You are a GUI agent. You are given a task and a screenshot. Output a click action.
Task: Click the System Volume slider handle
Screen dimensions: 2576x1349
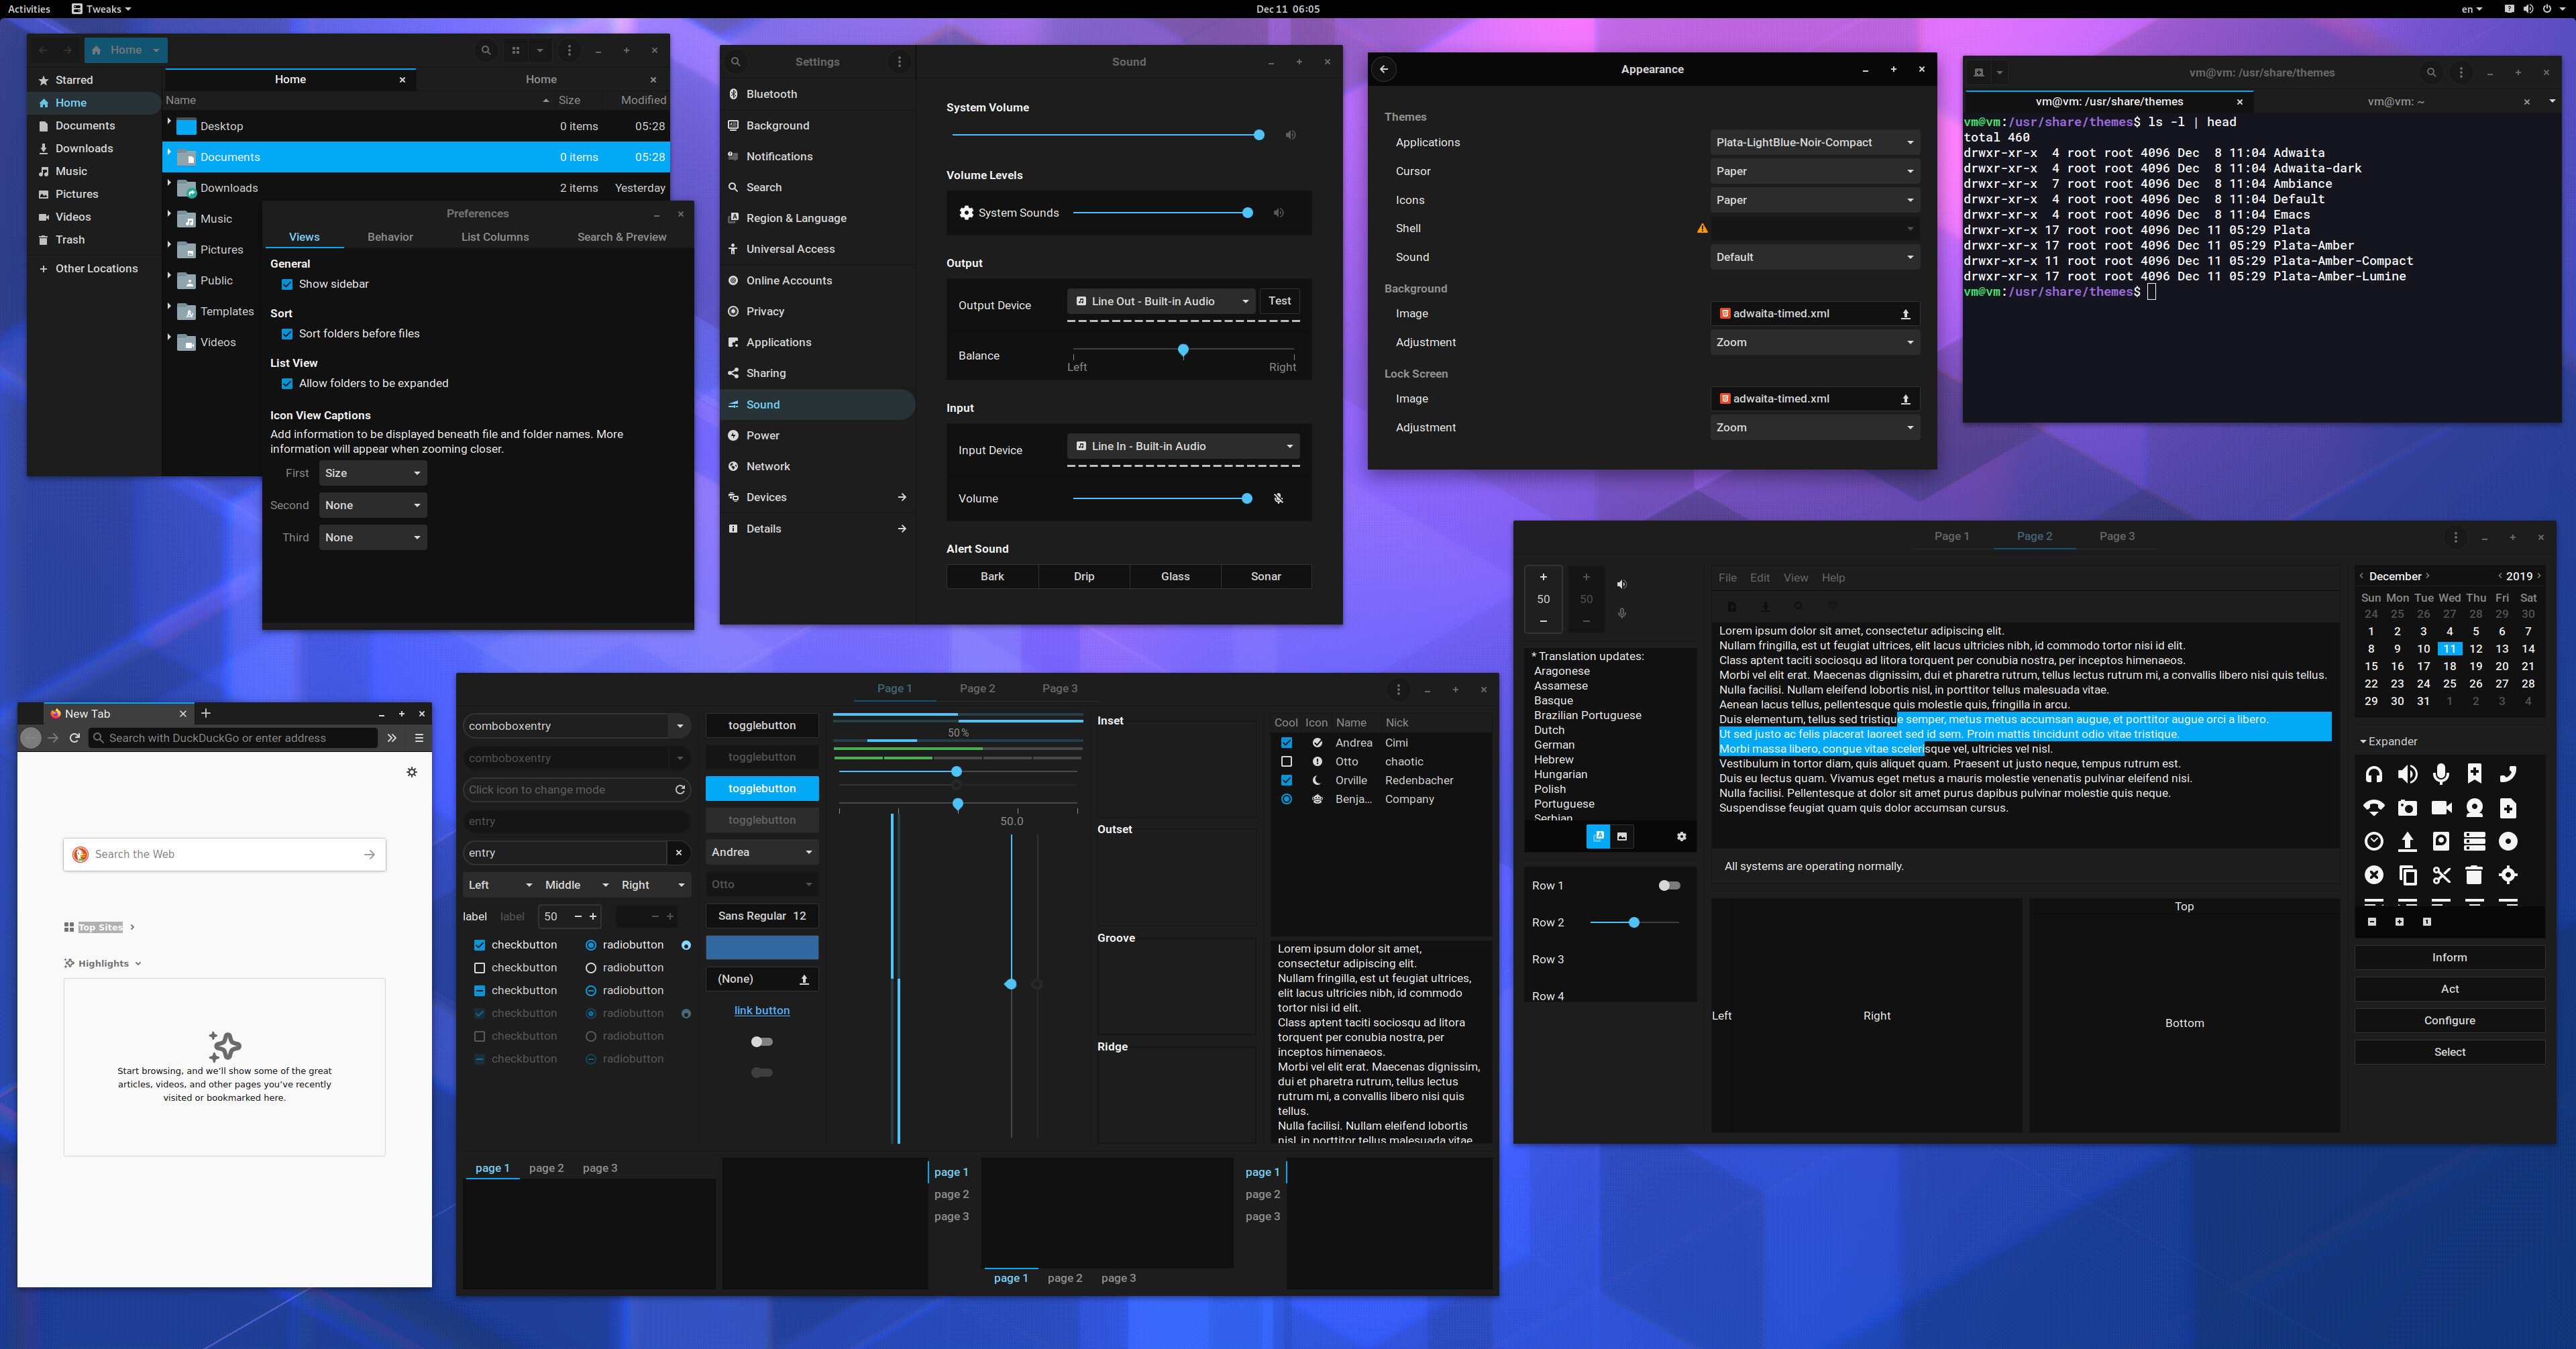(x=1259, y=135)
